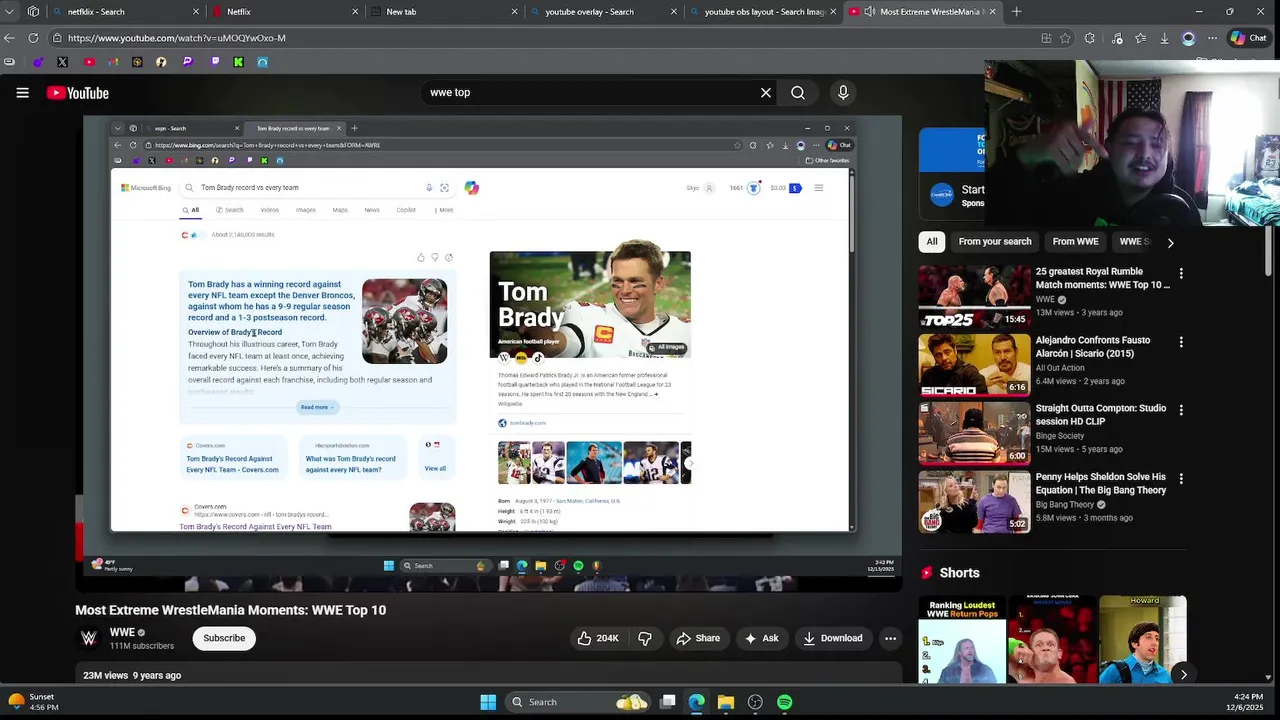Switch to the Netflix tab
Viewport: 1280px width, 720px height.
point(285,12)
